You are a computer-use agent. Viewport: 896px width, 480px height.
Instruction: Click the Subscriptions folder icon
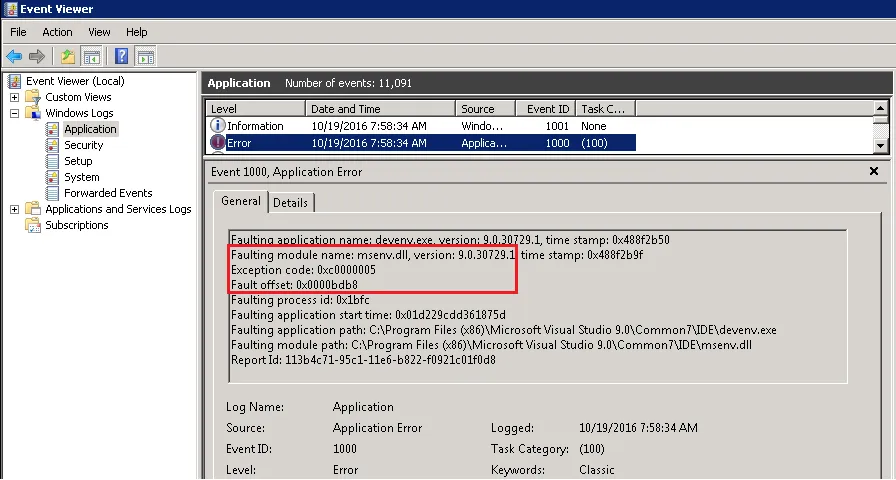click(x=33, y=225)
